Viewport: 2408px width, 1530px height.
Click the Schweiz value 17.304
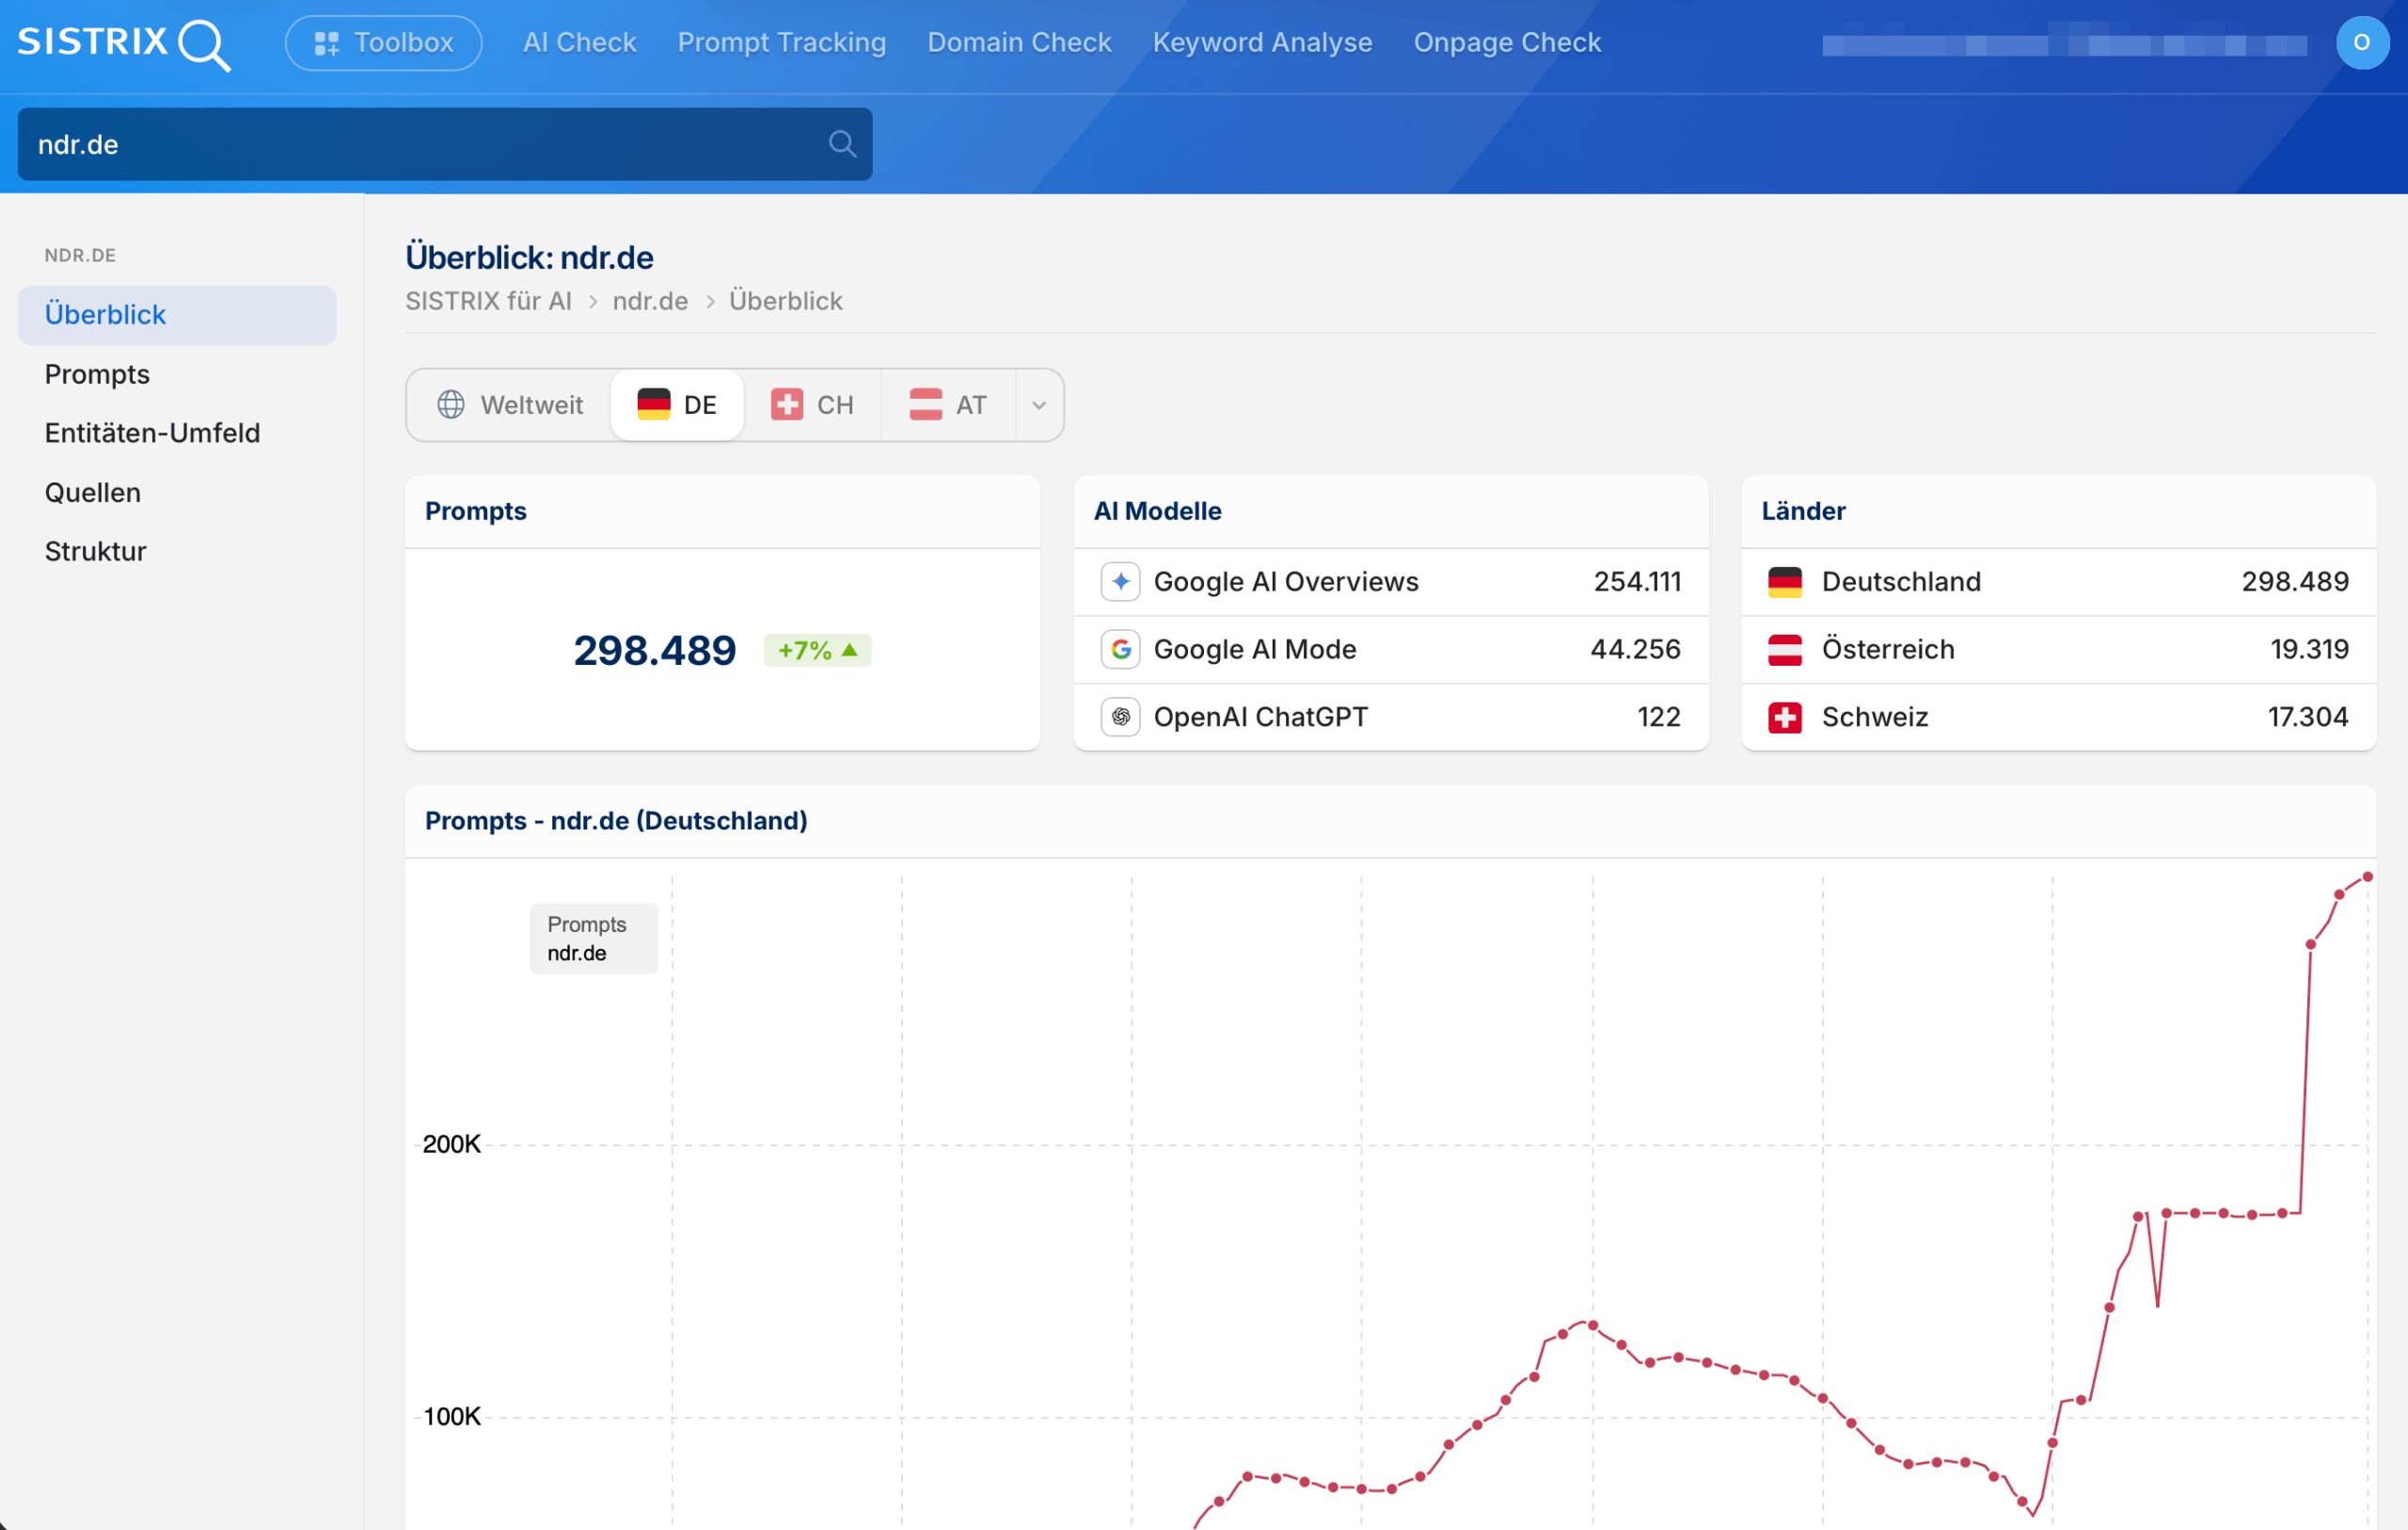(2308, 717)
